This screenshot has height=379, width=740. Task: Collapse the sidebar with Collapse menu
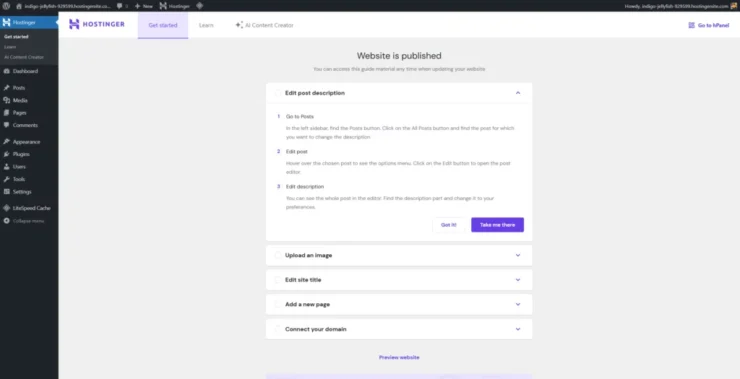coord(24,221)
